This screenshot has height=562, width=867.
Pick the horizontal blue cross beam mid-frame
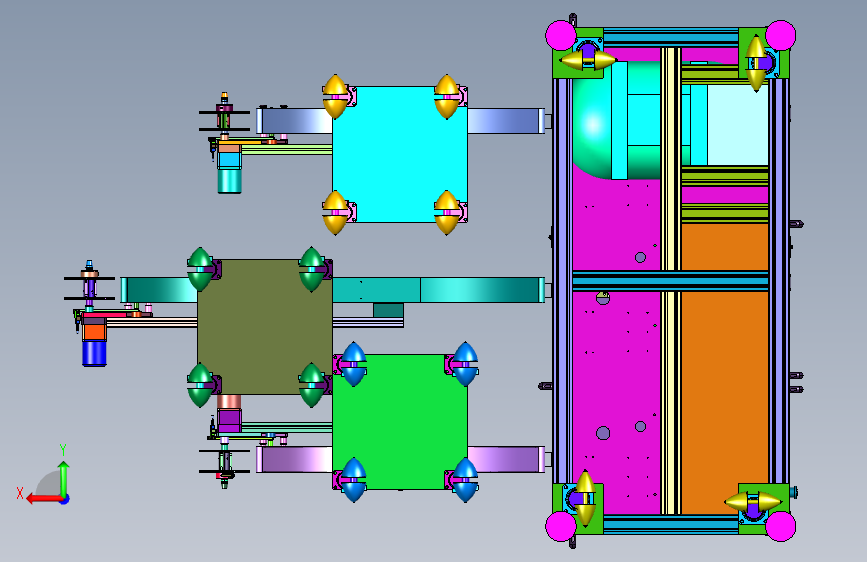tap(670, 281)
